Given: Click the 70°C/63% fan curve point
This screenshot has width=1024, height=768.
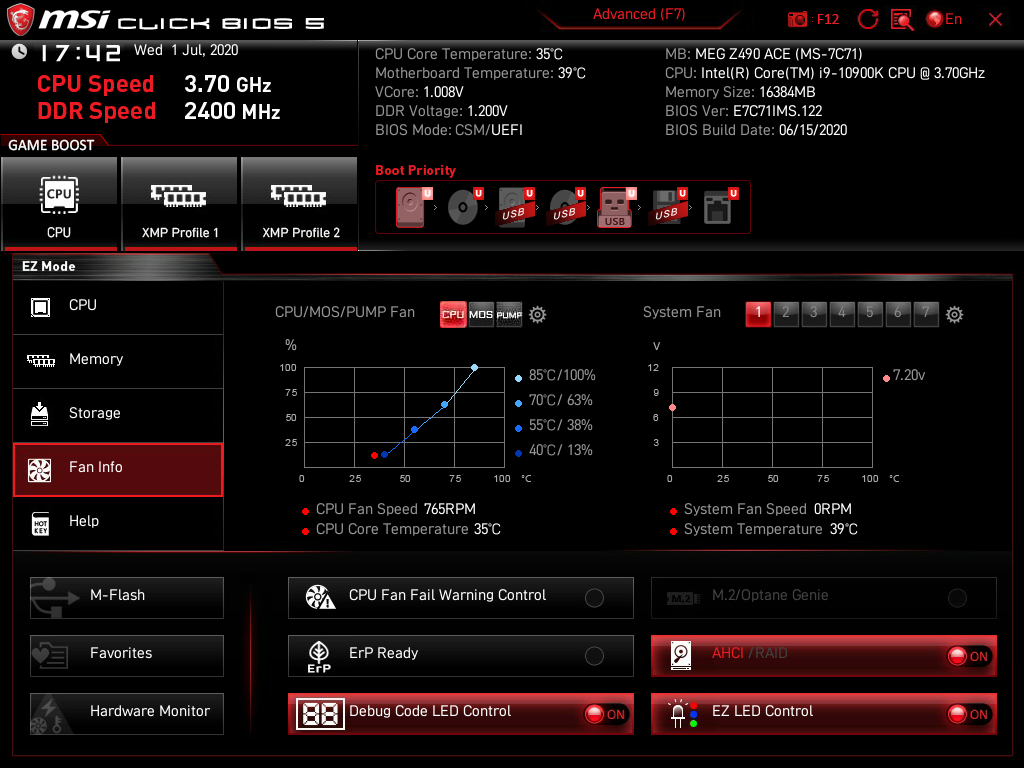Looking at the screenshot, I should [x=445, y=405].
